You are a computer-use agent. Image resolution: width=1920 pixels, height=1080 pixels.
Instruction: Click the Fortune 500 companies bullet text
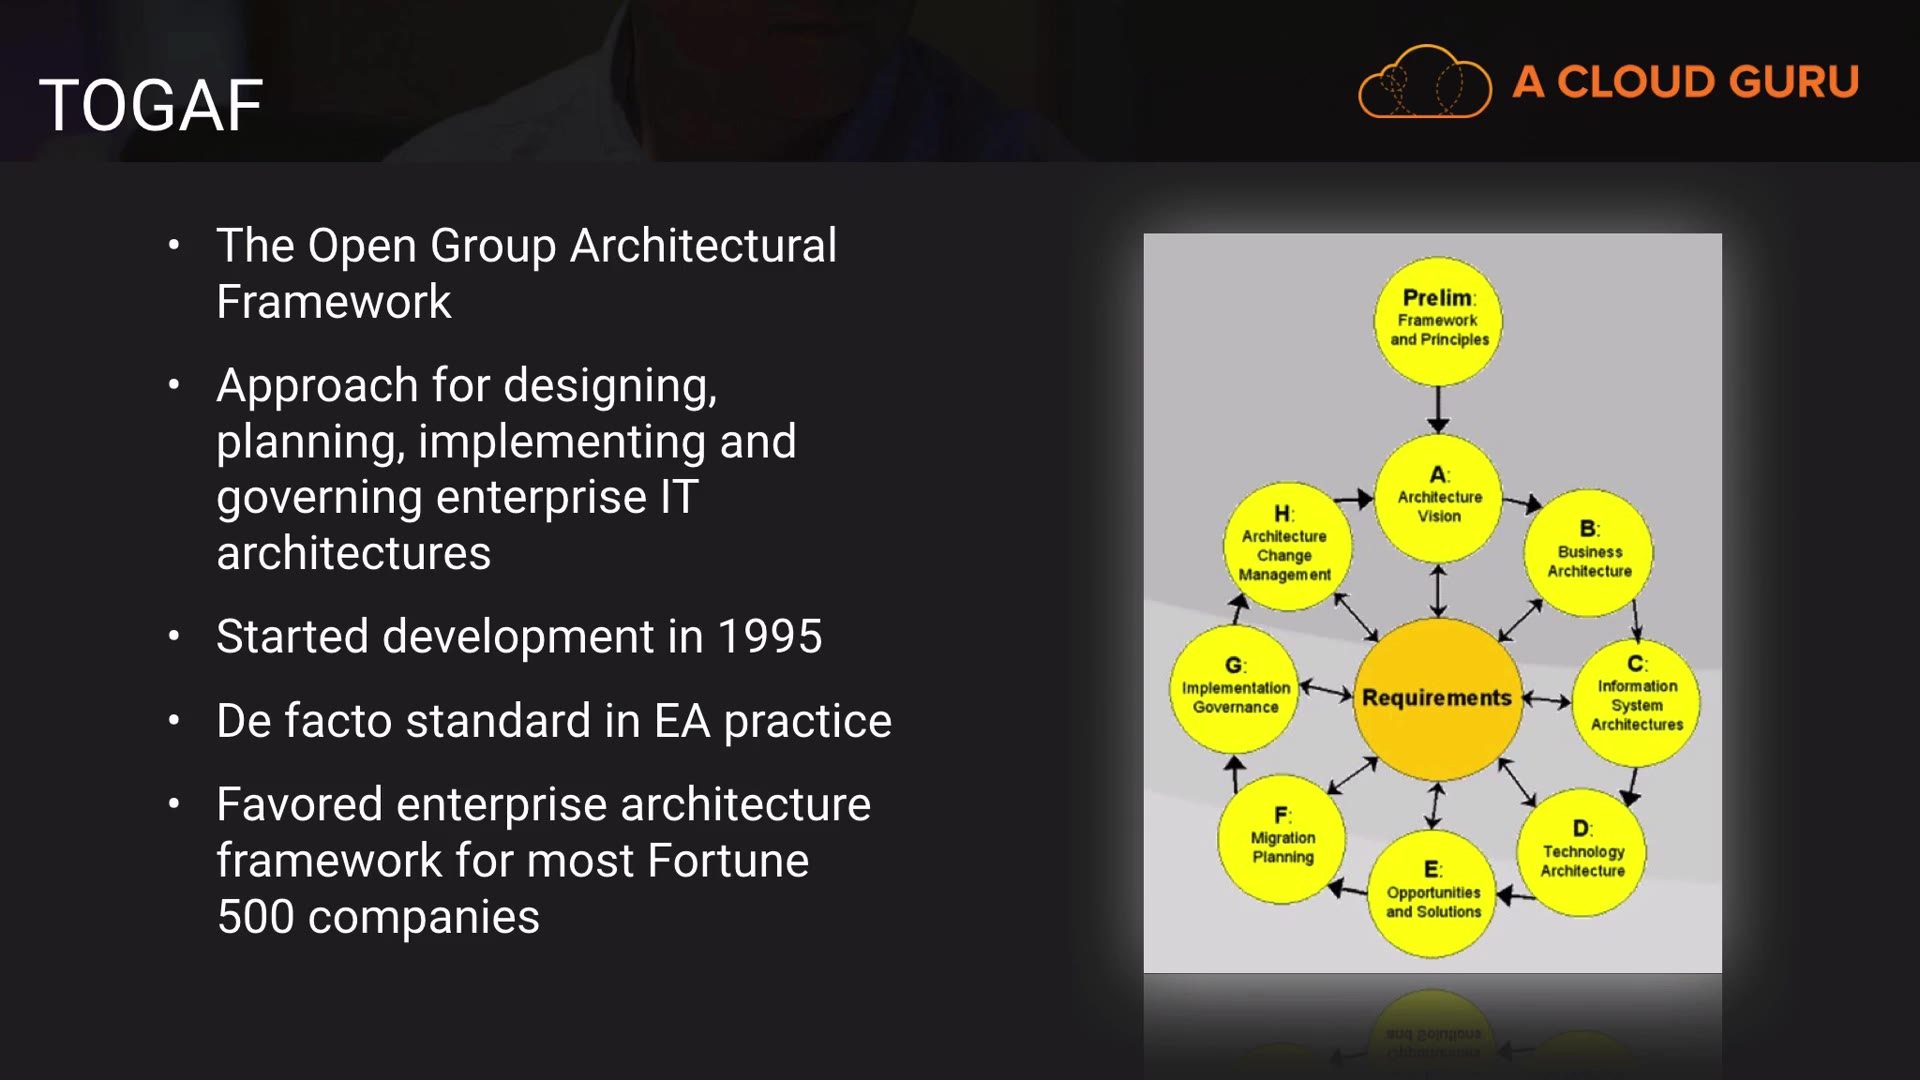click(543, 861)
